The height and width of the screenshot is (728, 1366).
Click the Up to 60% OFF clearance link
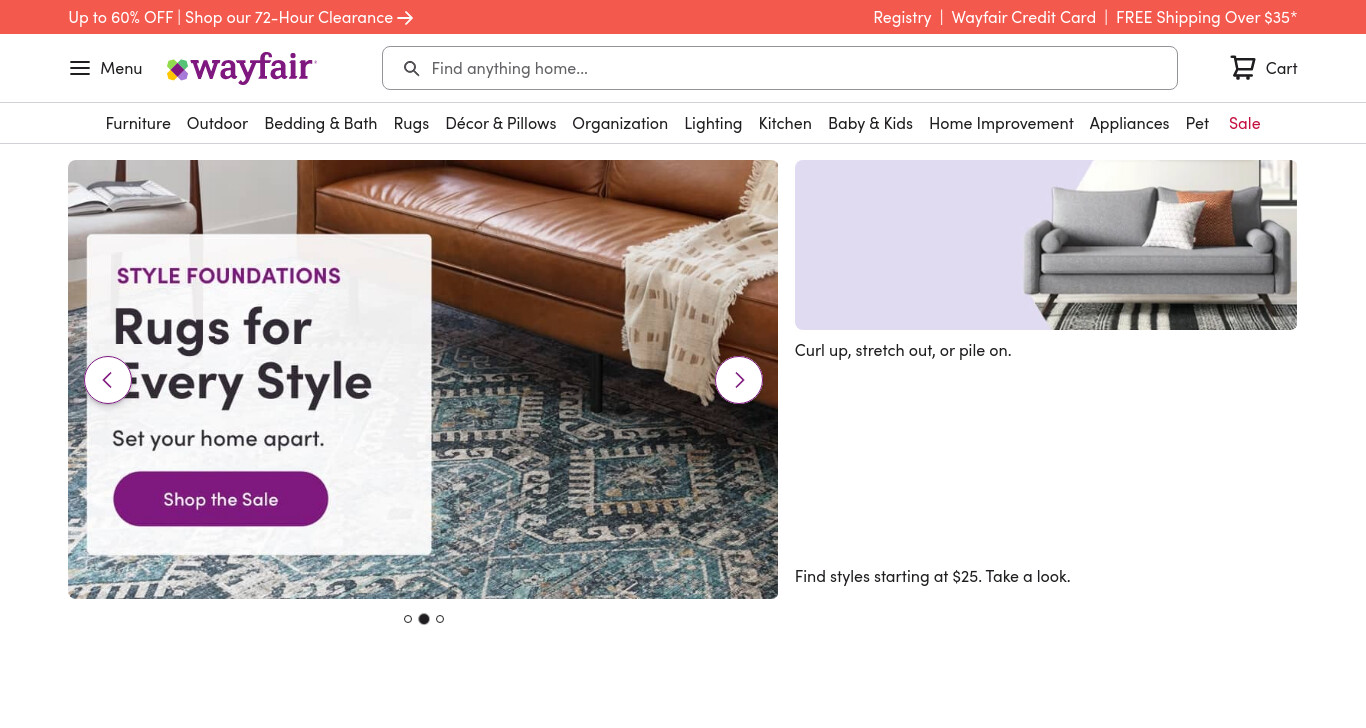point(240,17)
